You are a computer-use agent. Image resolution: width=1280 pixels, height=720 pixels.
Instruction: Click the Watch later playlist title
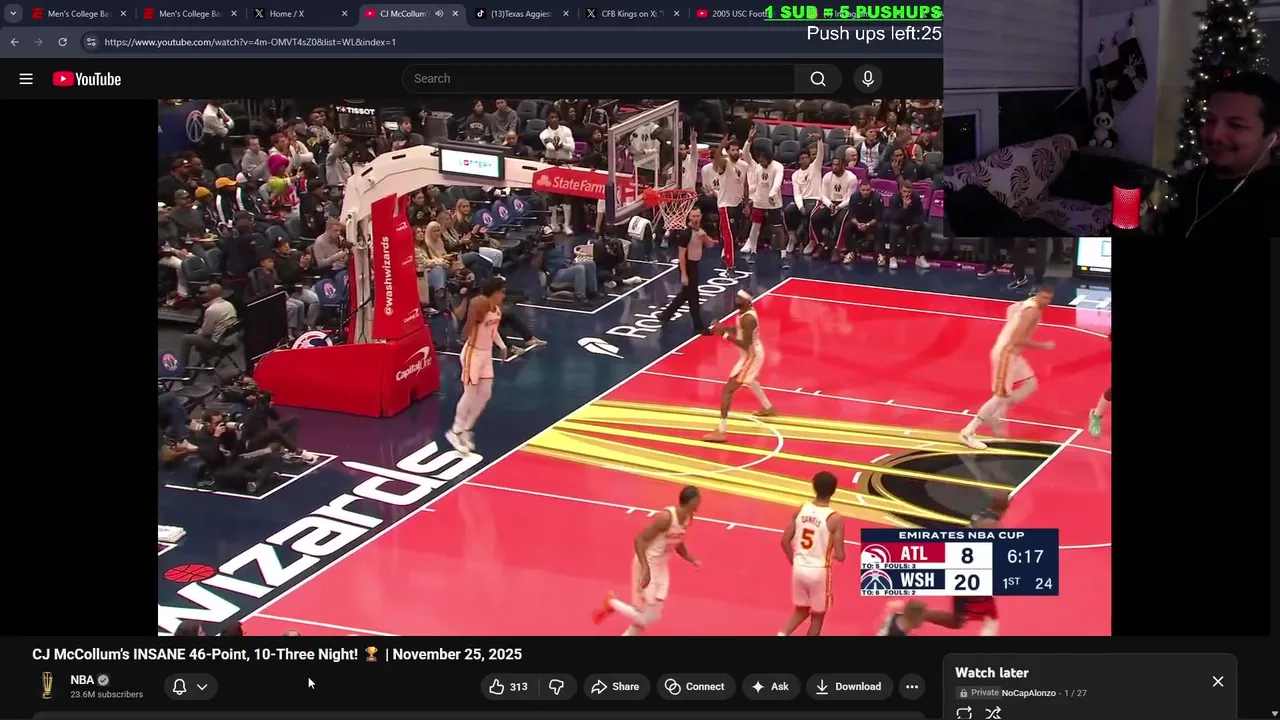point(991,673)
